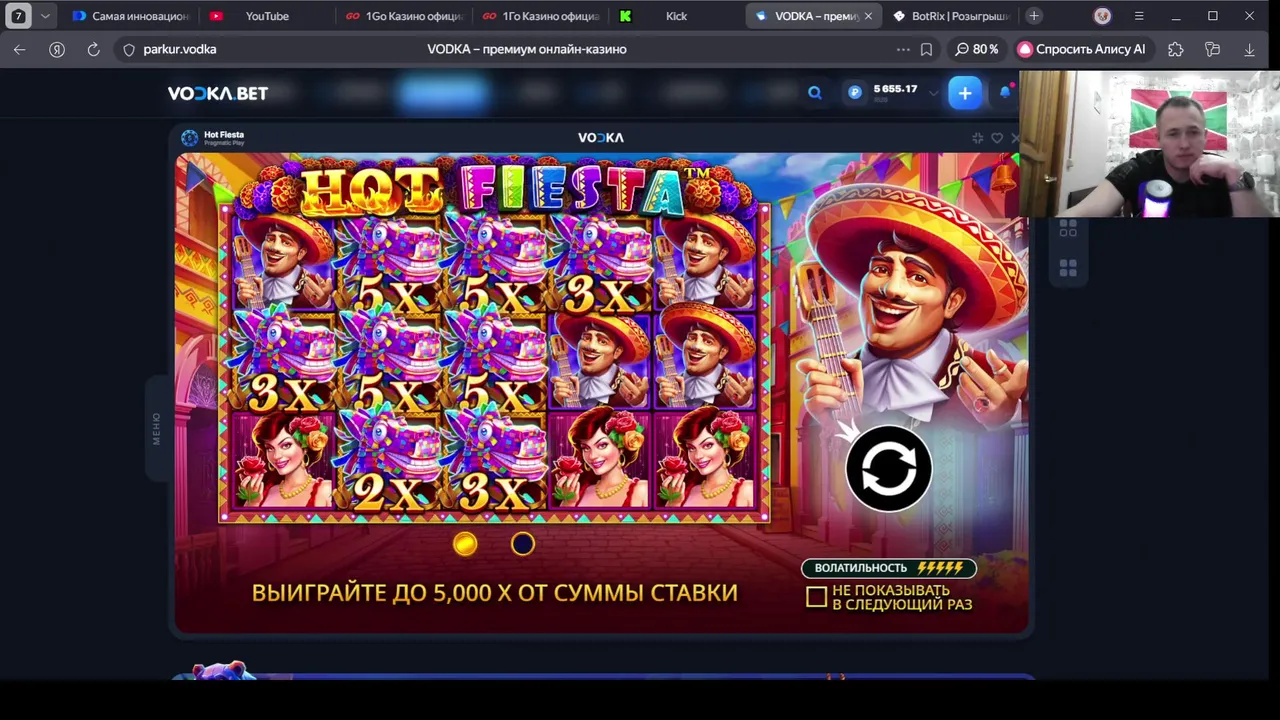
Task: Switch to the "1Го Казино официа" tab
Action: click(540, 16)
